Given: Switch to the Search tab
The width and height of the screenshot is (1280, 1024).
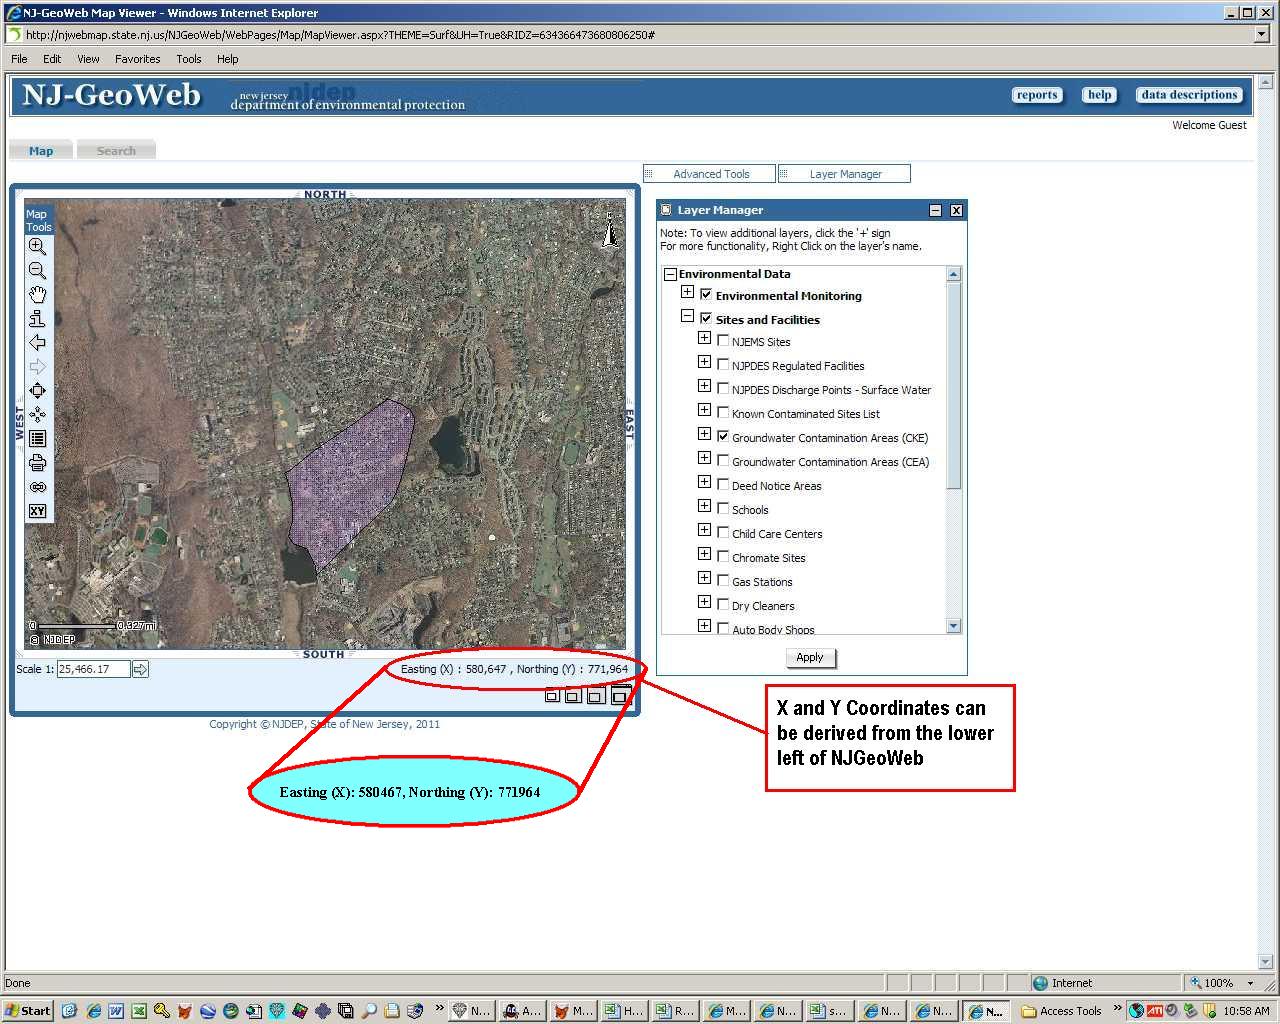Looking at the screenshot, I should coord(116,151).
